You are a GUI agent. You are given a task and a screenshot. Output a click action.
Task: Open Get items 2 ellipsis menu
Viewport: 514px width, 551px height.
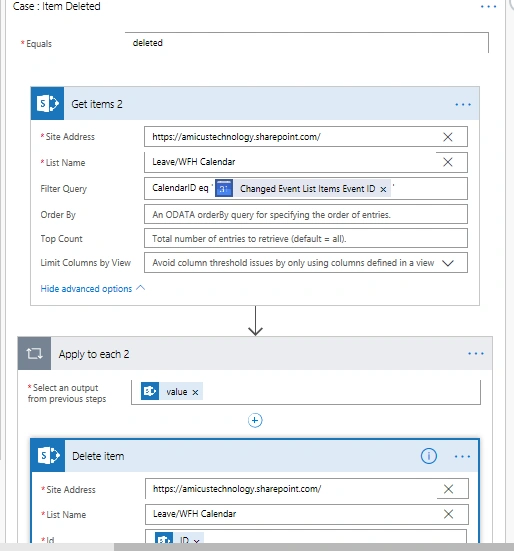463,104
